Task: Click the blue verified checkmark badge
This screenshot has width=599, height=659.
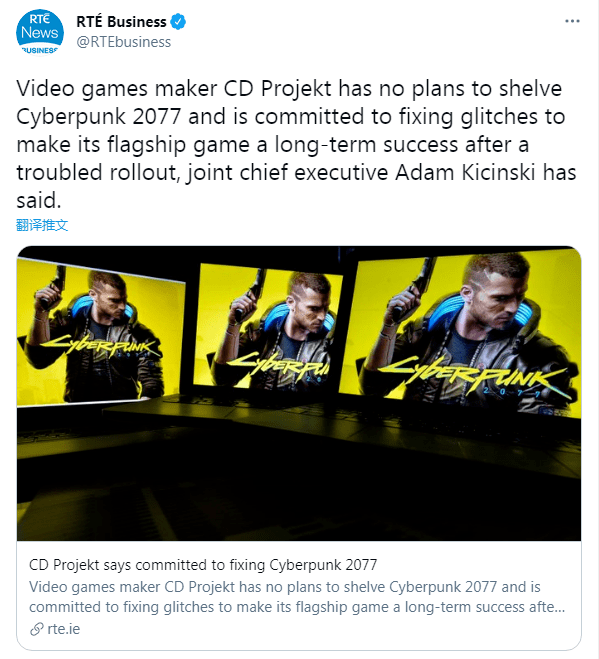Action: point(178,22)
